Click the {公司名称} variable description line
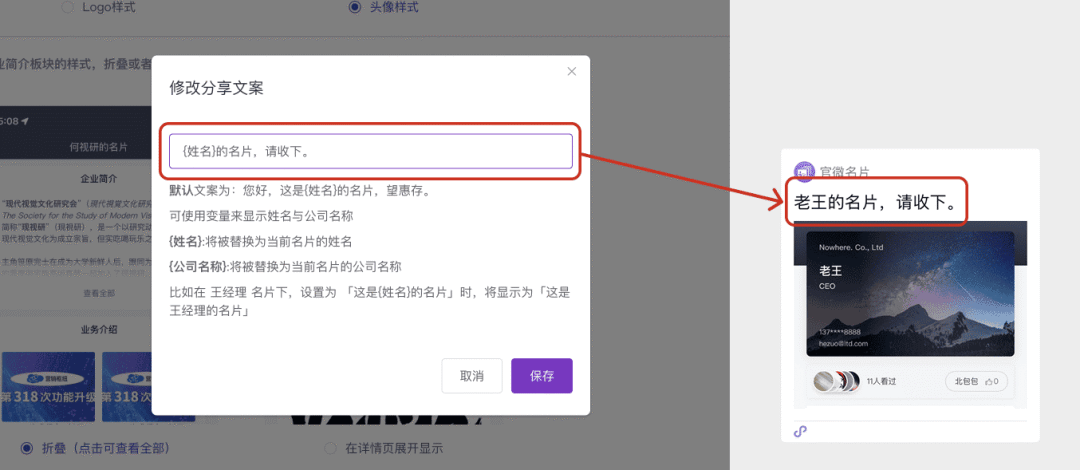 (285, 267)
